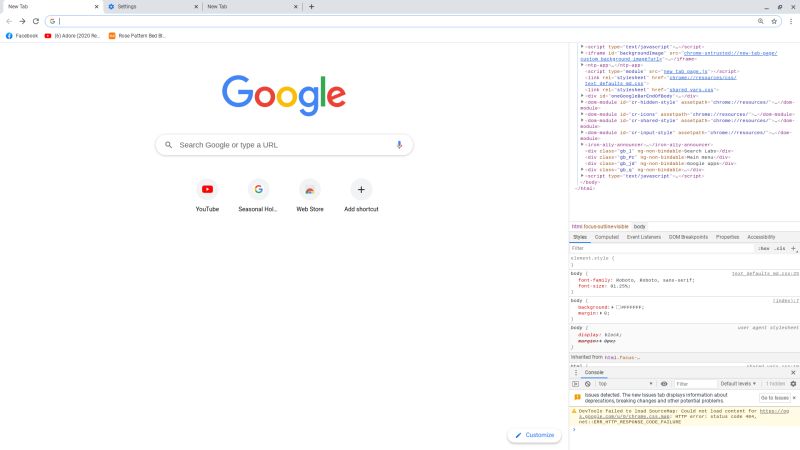Image resolution: width=800 pixels, height=450 pixels.
Task: Click the Customize button
Action: tap(534, 435)
